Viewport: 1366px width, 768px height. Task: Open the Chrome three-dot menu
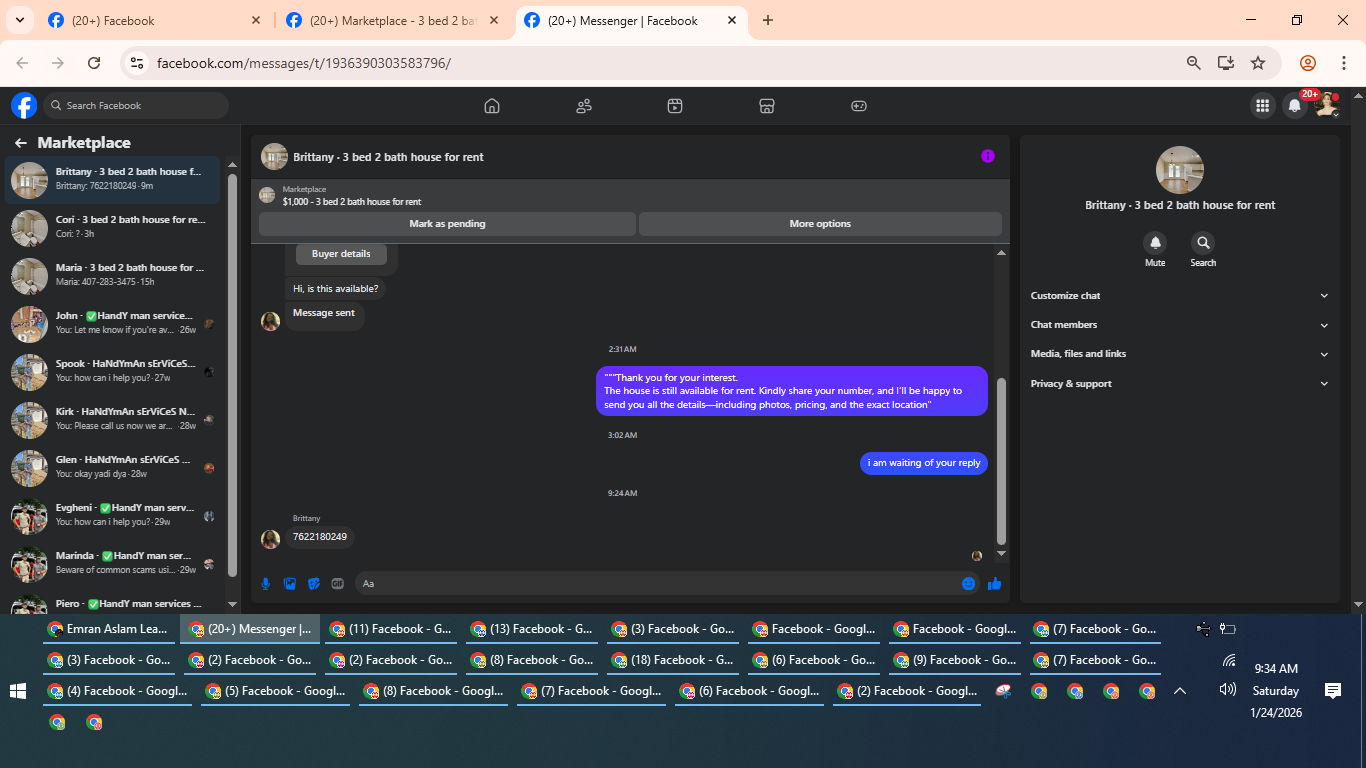pos(1343,63)
